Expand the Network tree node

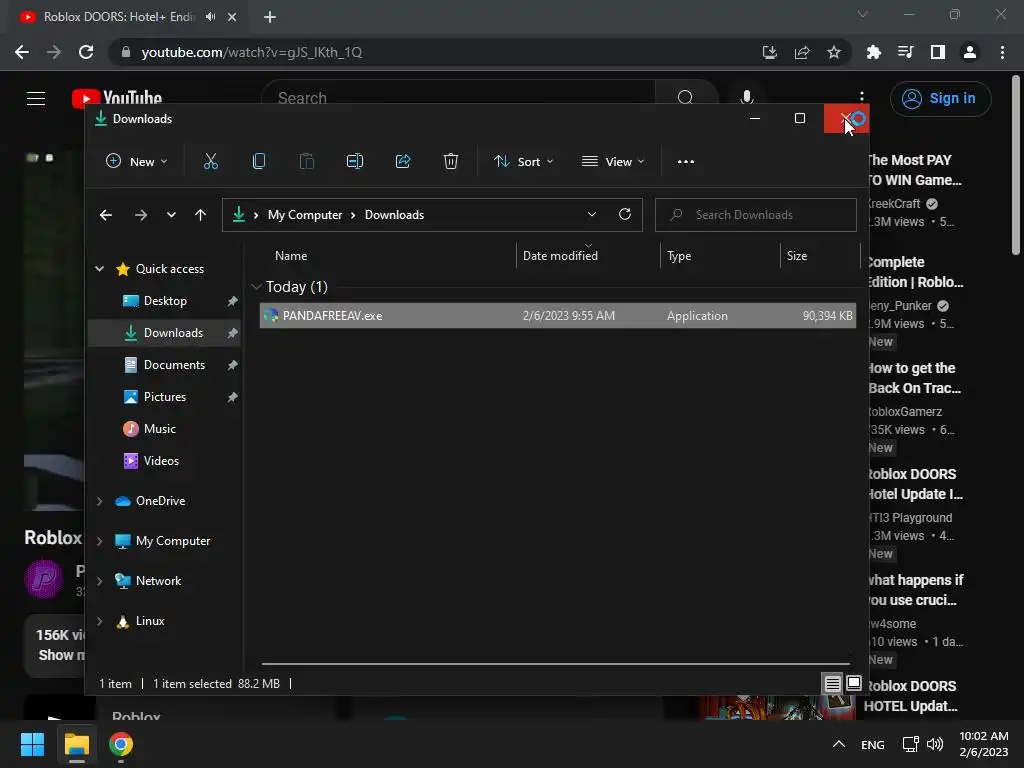coord(99,581)
